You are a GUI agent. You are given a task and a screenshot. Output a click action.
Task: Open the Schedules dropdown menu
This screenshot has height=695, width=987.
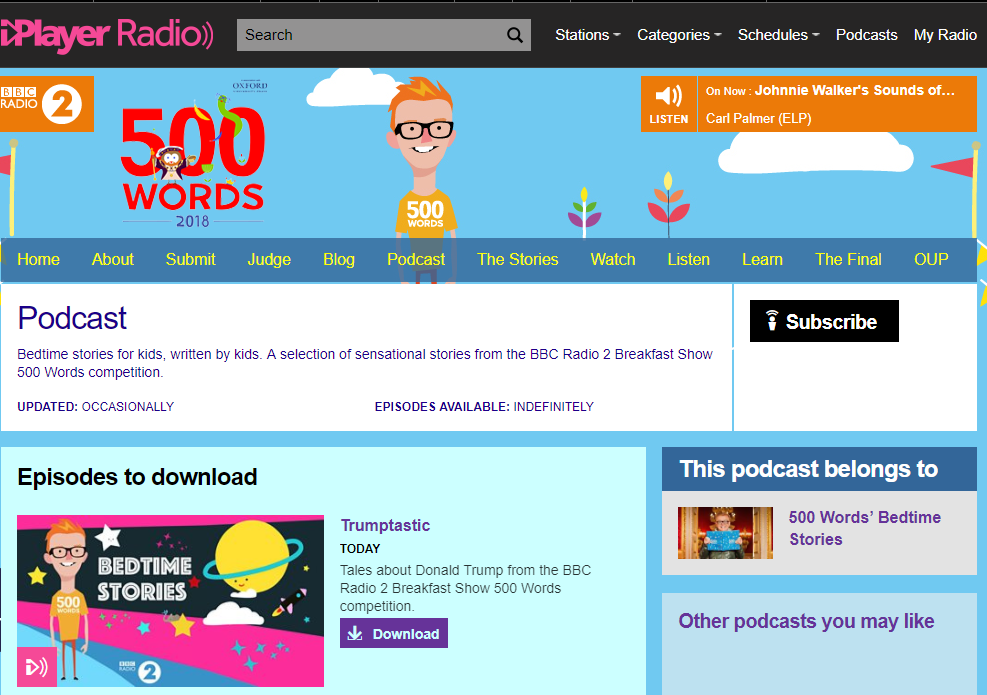coord(778,35)
